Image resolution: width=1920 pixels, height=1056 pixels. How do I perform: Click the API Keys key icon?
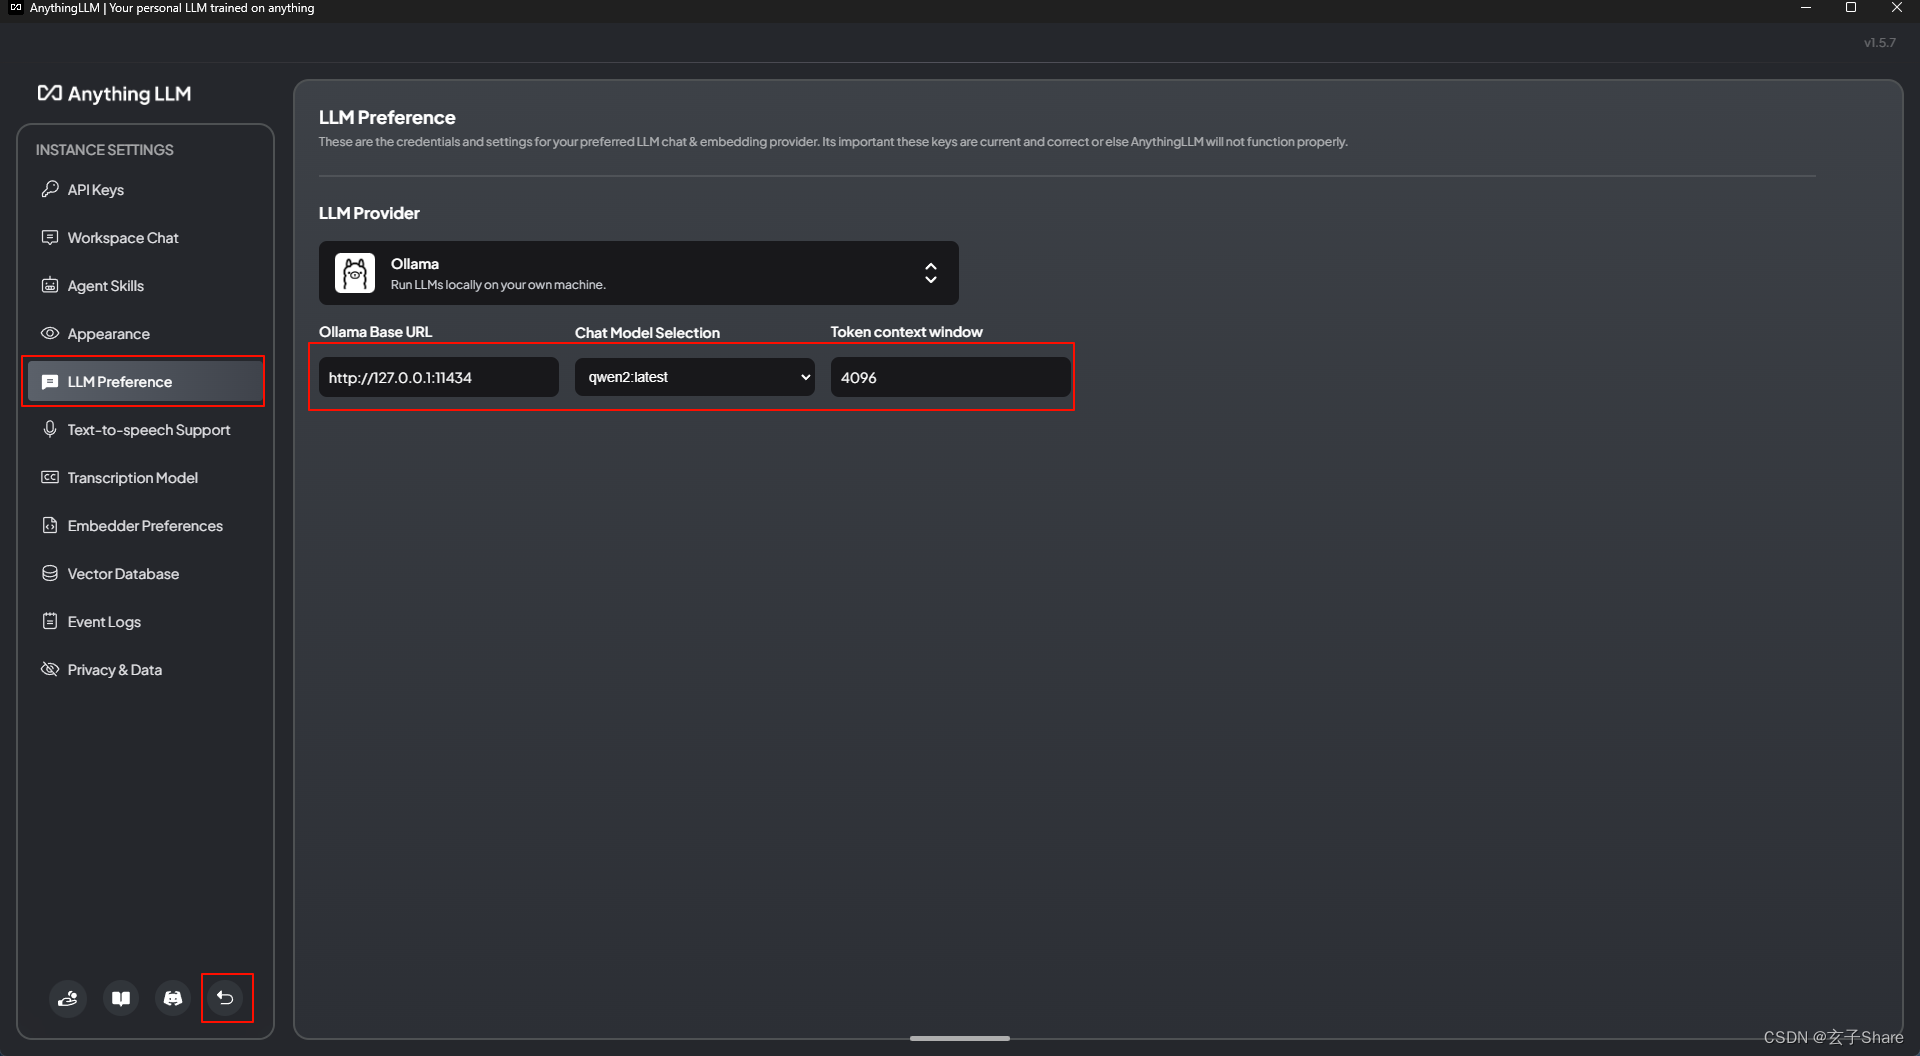(x=50, y=189)
